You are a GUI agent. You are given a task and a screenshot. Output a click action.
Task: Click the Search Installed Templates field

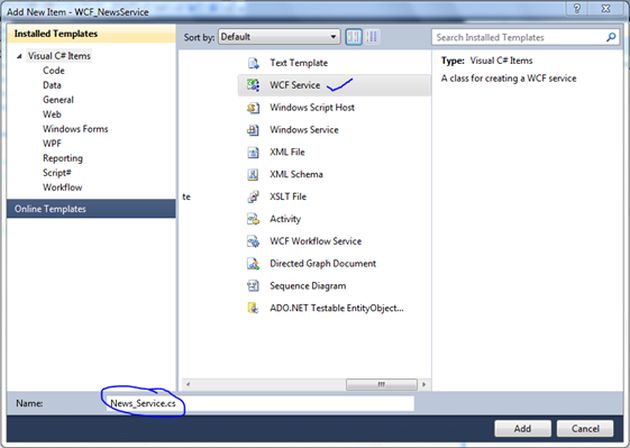click(x=525, y=37)
